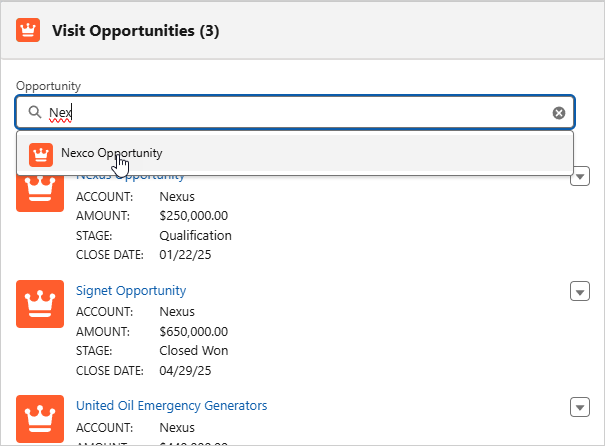Open United Oil Emergency Generators link
Viewport: 605px width, 446px height.
tap(171, 405)
